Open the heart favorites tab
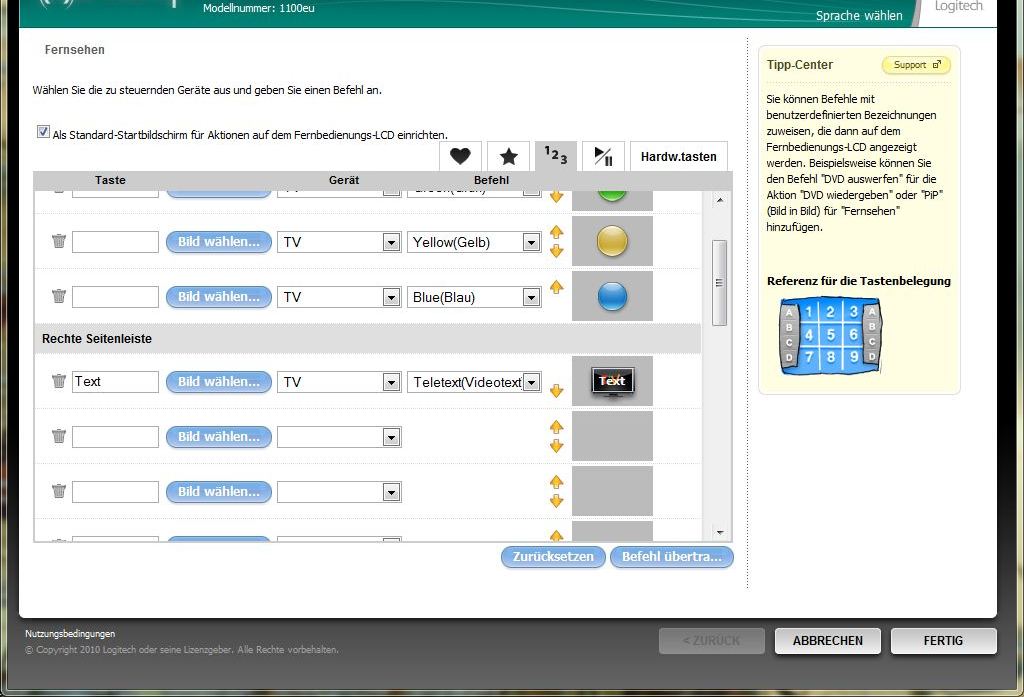Image resolution: width=1024 pixels, height=697 pixels. click(460, 156)
